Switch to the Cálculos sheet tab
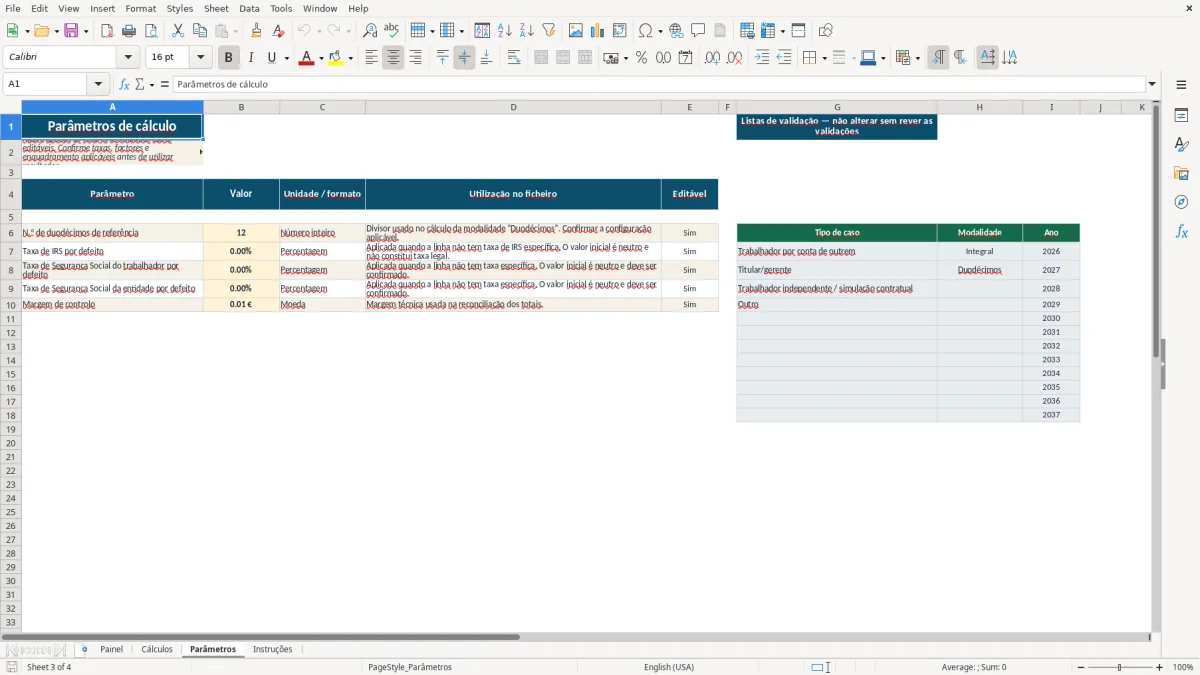The image size is (1200, 675). [157, 649]
